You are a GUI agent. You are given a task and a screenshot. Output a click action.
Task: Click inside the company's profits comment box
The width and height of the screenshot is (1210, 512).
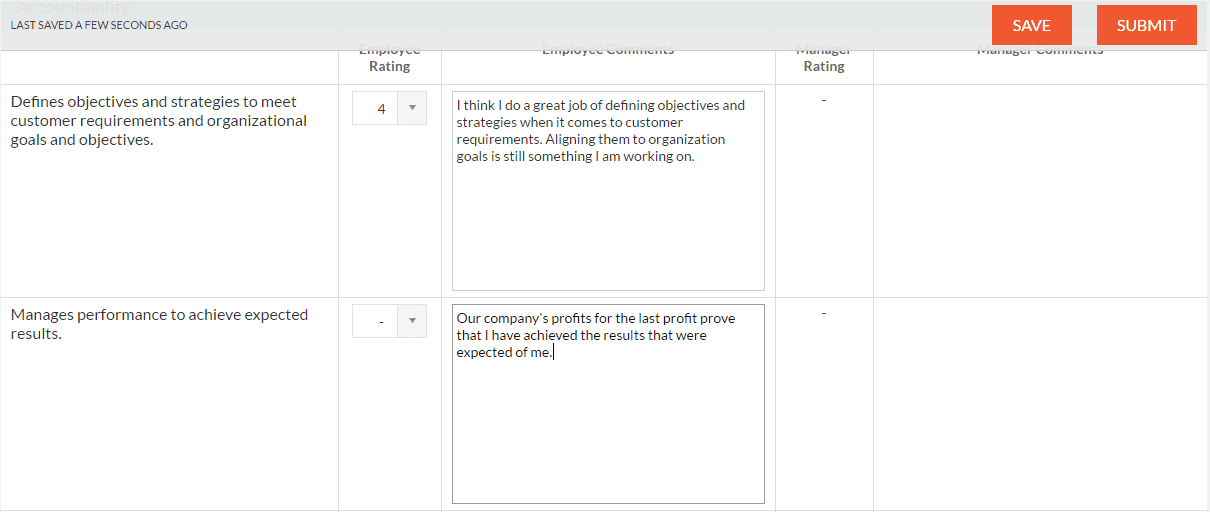tap(608, 404)
